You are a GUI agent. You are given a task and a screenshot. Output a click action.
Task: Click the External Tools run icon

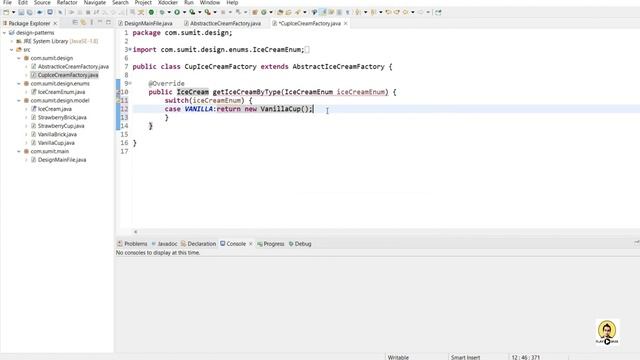point(208,12)
